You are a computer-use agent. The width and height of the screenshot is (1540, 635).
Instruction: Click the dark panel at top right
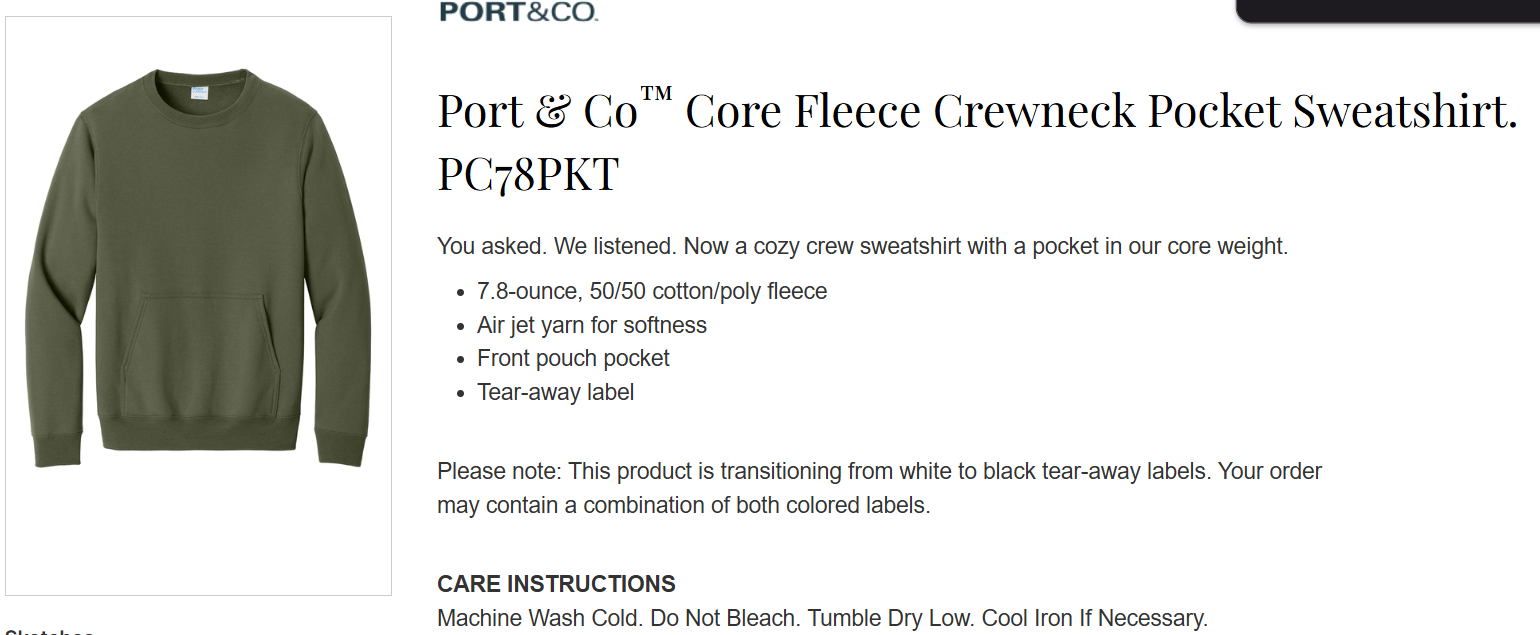[1388, 10]
